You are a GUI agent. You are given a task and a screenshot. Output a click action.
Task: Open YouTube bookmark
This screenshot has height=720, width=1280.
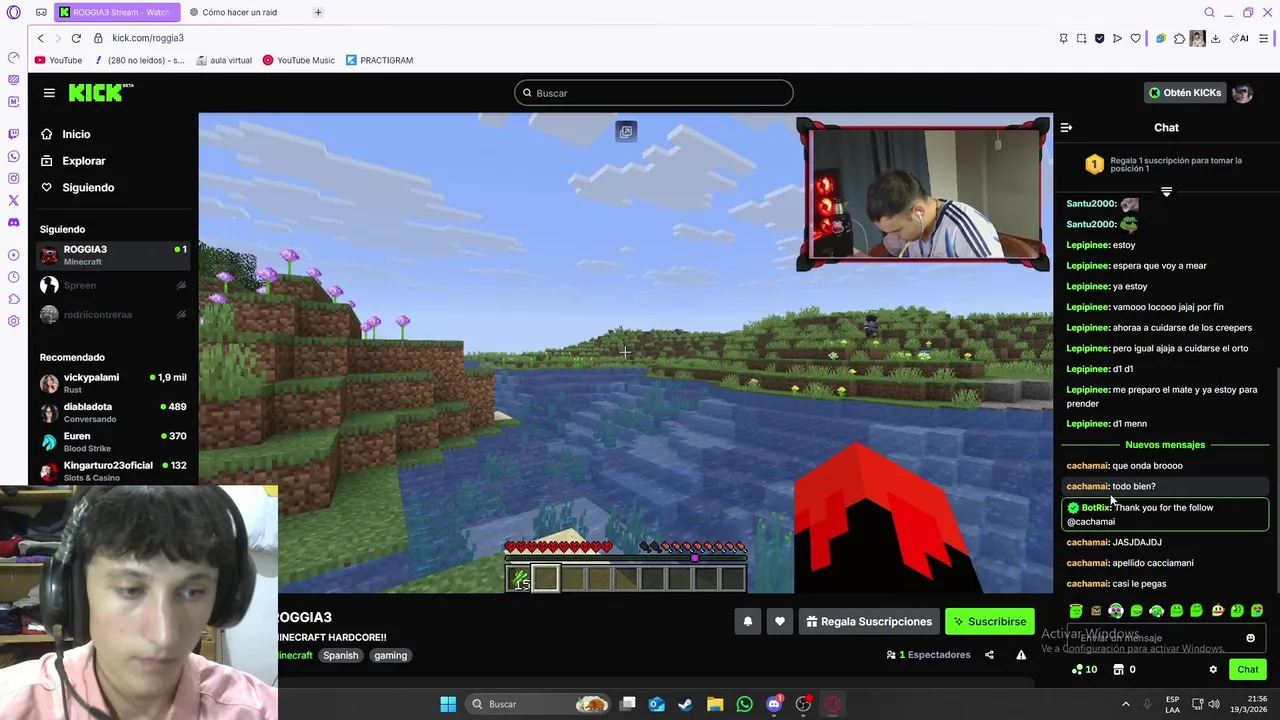(x=58, y=60)
